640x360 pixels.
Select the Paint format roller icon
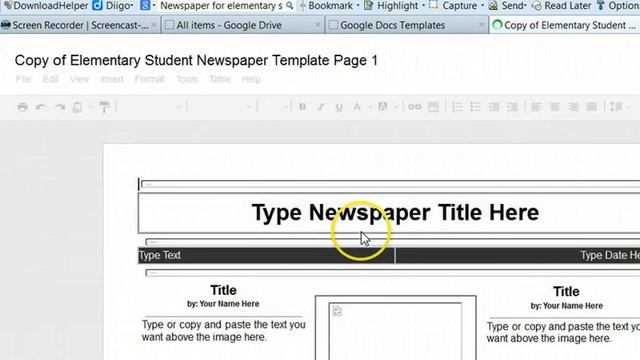(104, 107)
